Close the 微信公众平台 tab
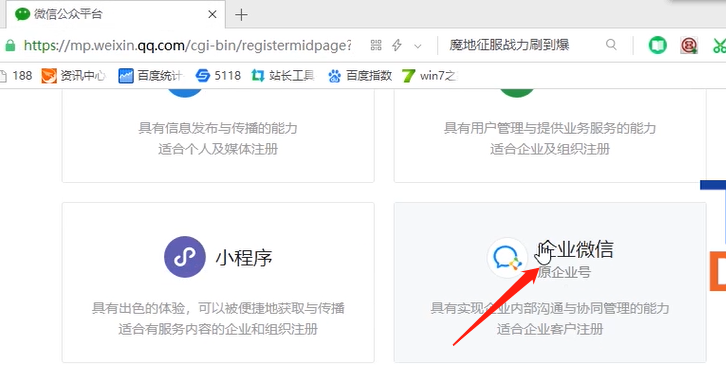Viewport: 726px width, 391px height. pos(213,14)
